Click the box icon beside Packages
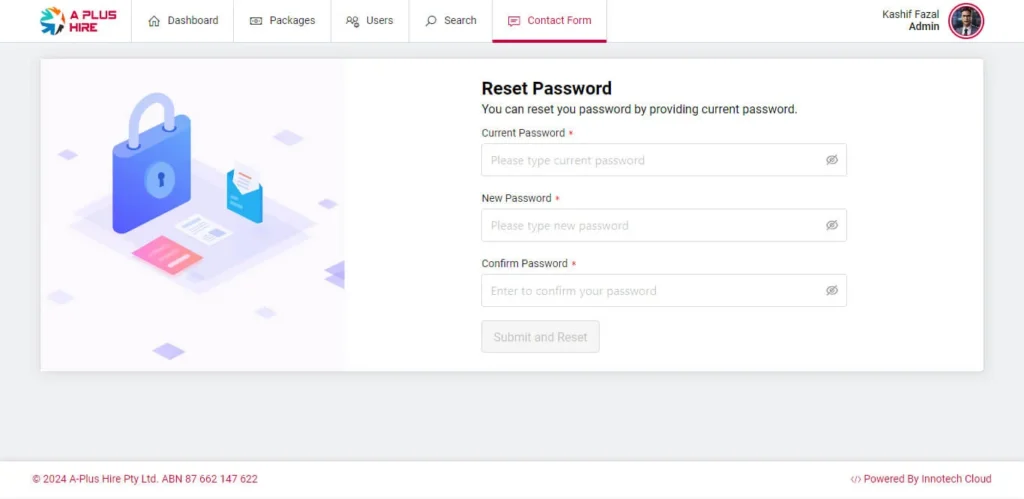 256,21
